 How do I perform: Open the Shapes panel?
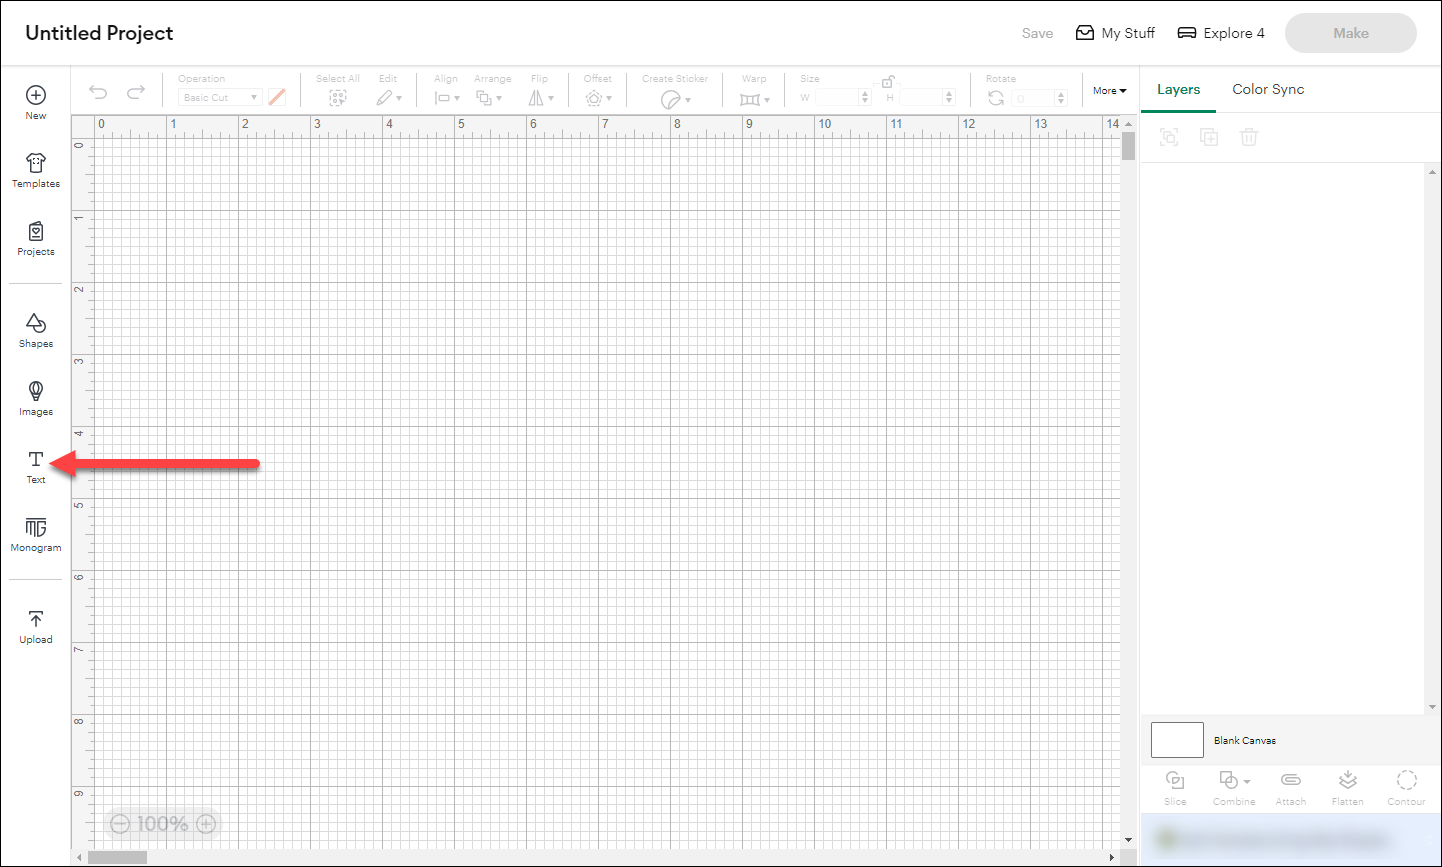[35, 330]
